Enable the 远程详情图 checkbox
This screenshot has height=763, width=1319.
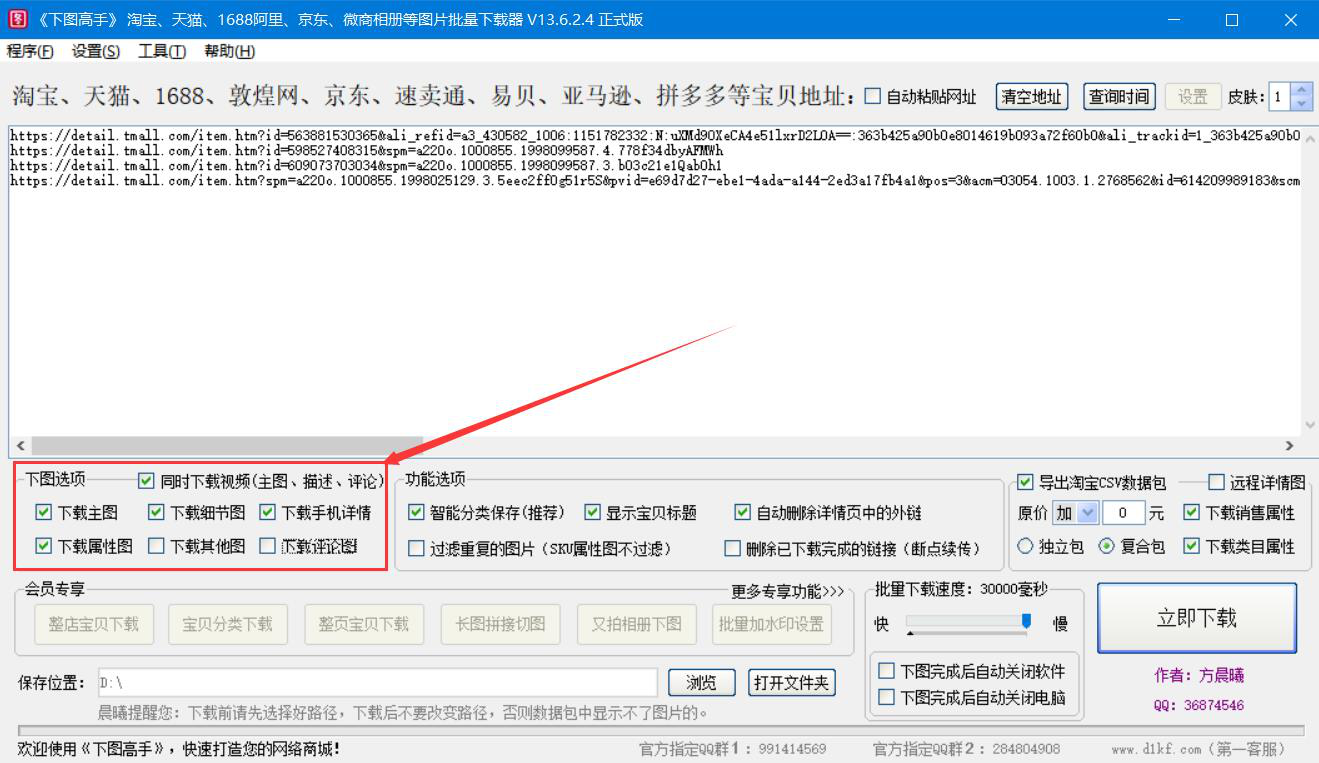click(x=1216, y=482)
